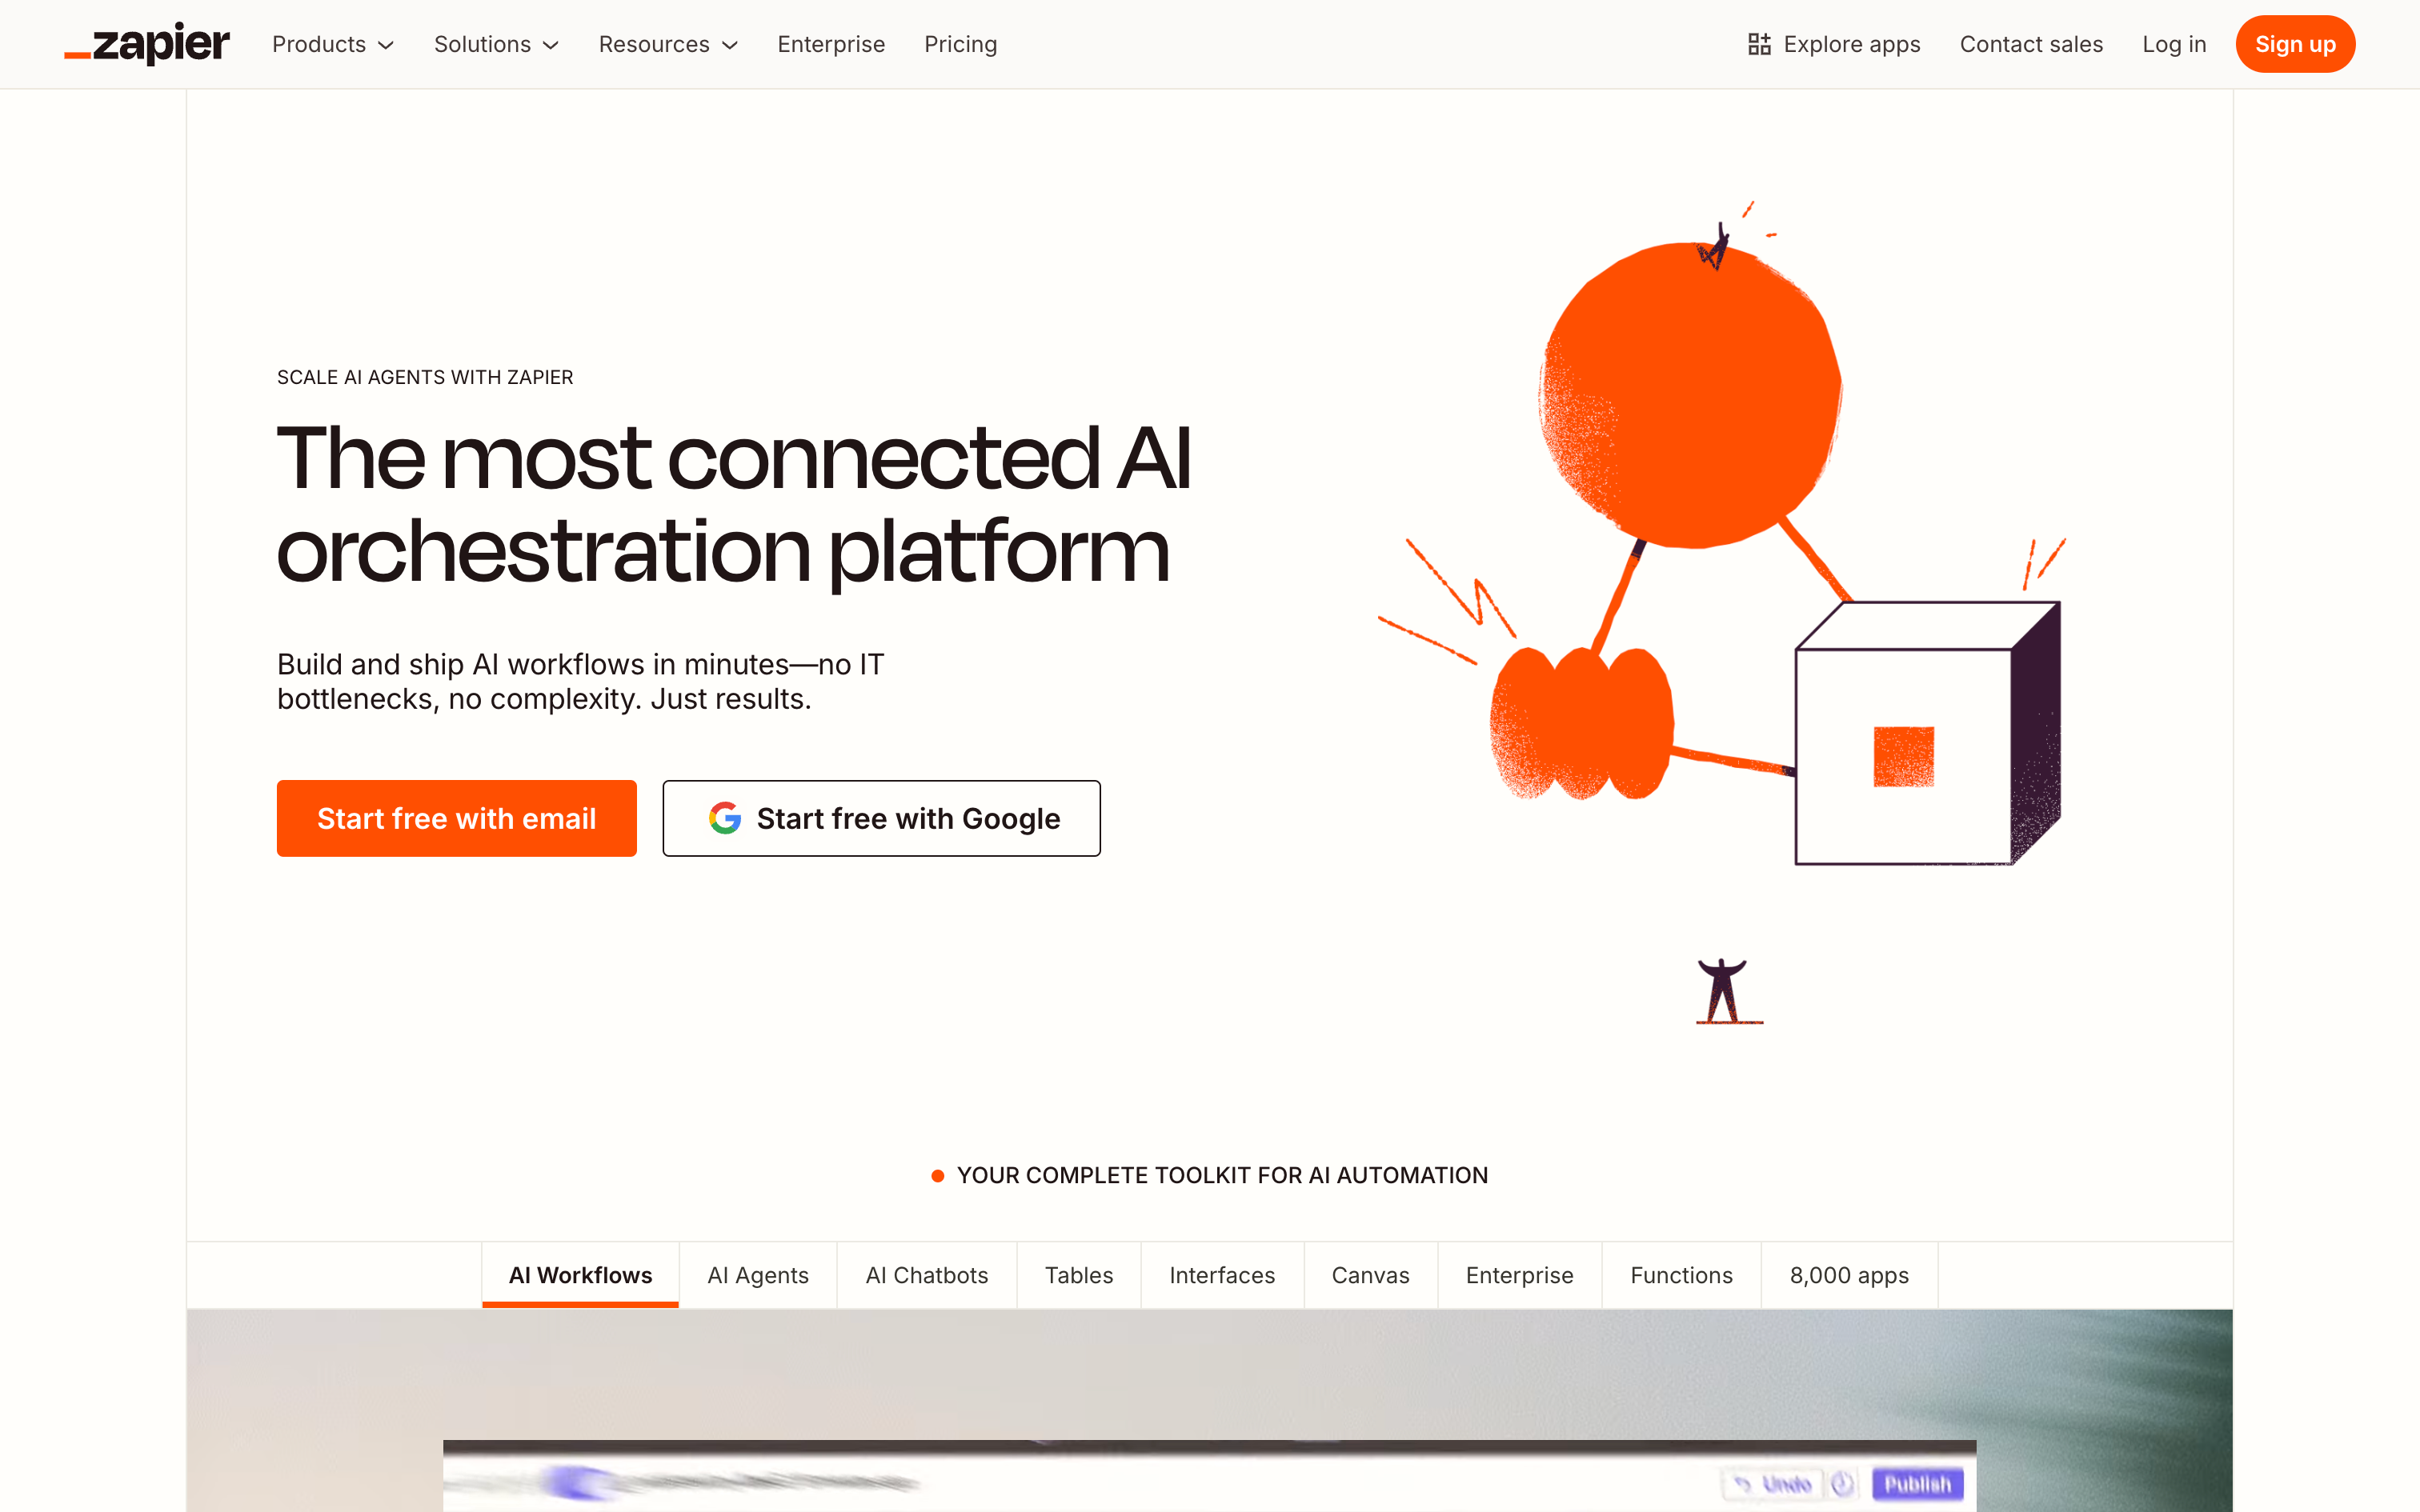
Task: Switch to the AI Agents tab
Action: [x=757, y=1275]
